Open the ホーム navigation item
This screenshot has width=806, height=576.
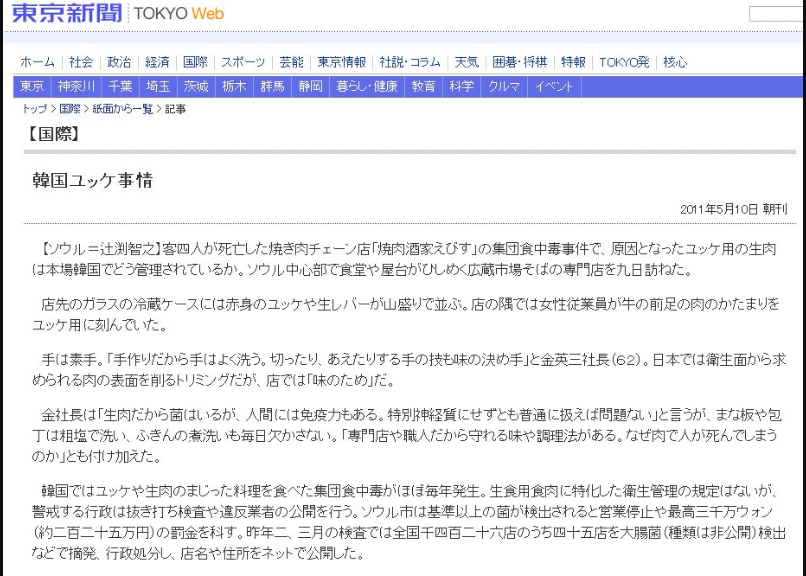(x=37, y=61)
